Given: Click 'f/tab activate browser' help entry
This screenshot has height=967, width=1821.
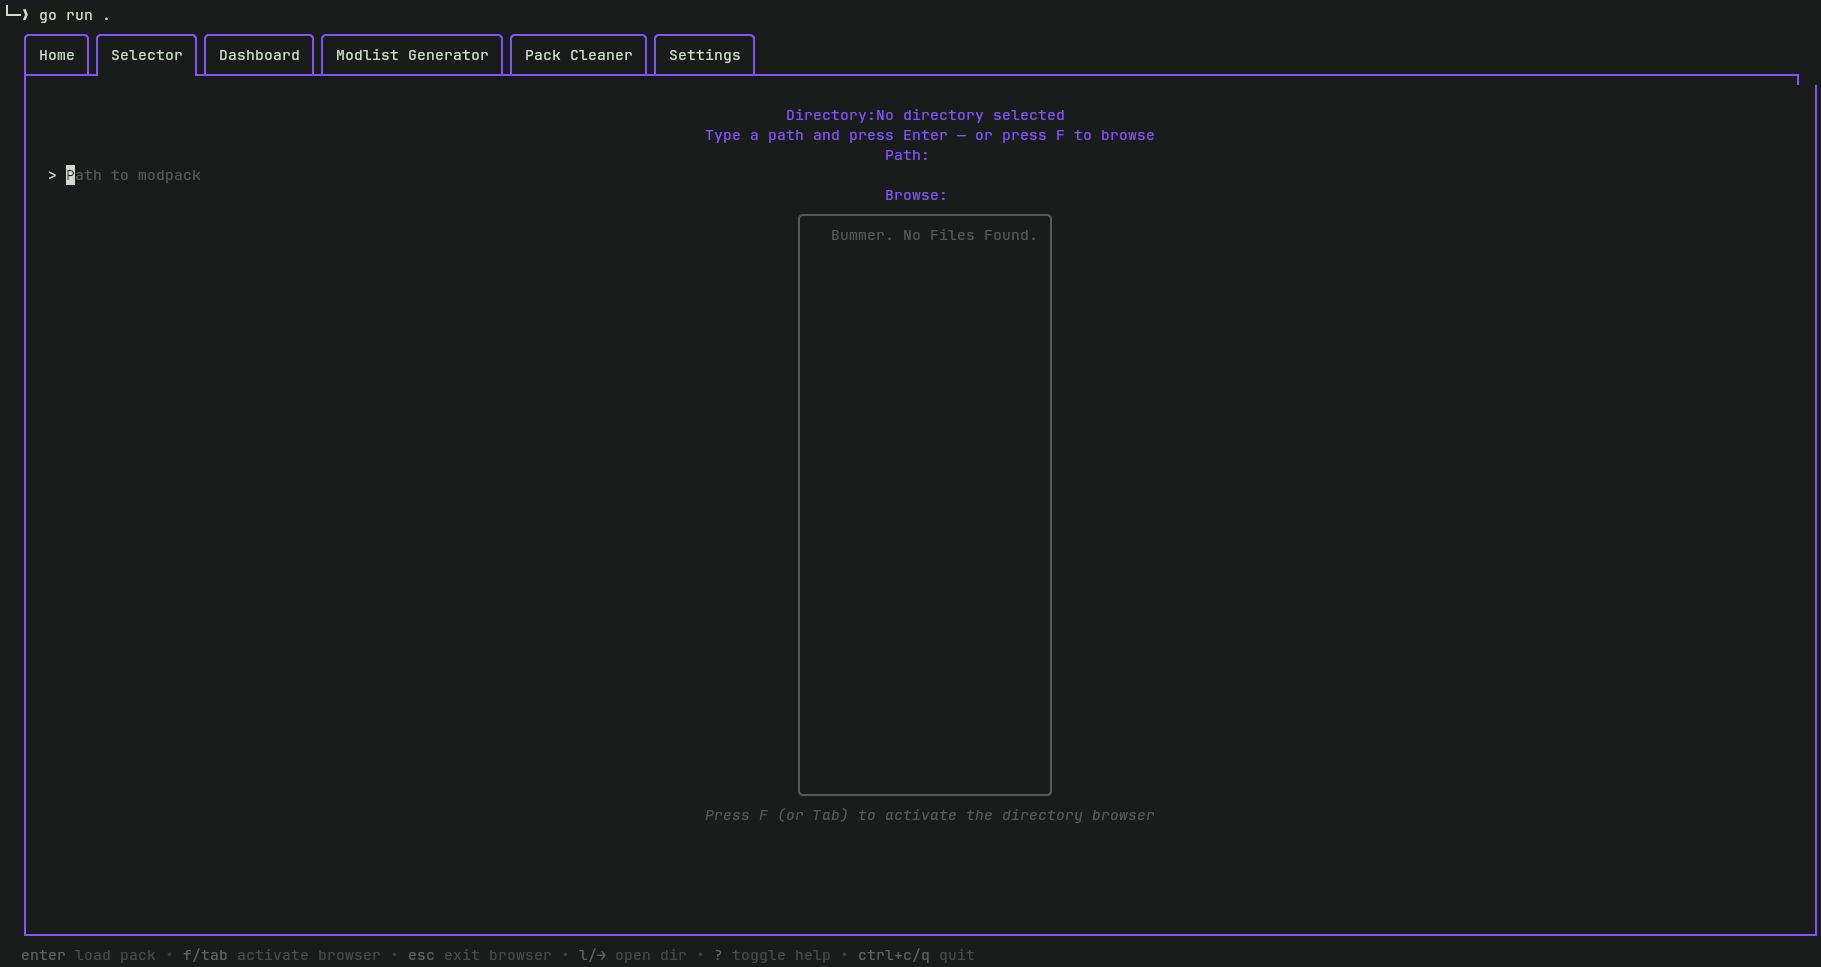Looking at the screenshot, I should pyautogui.click(x=282, y=955).
